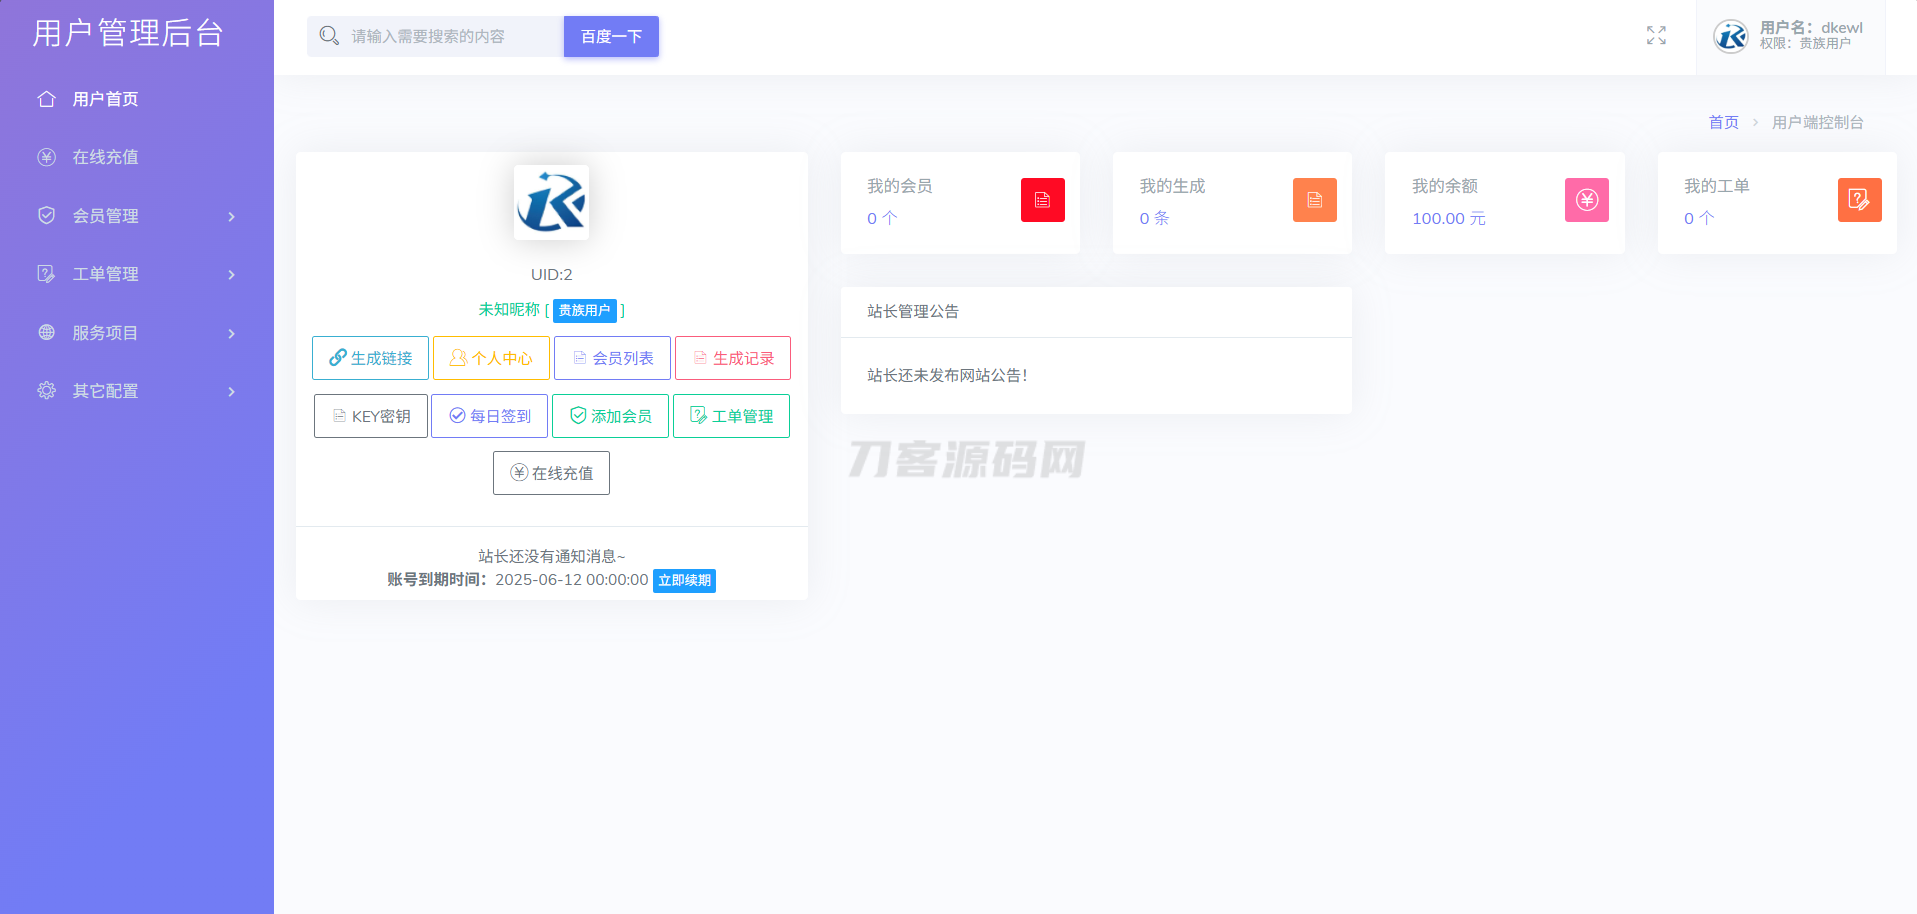Expand the 其它配置 sidebar menu
The image size is (1917, 914).
pos(137,391)
